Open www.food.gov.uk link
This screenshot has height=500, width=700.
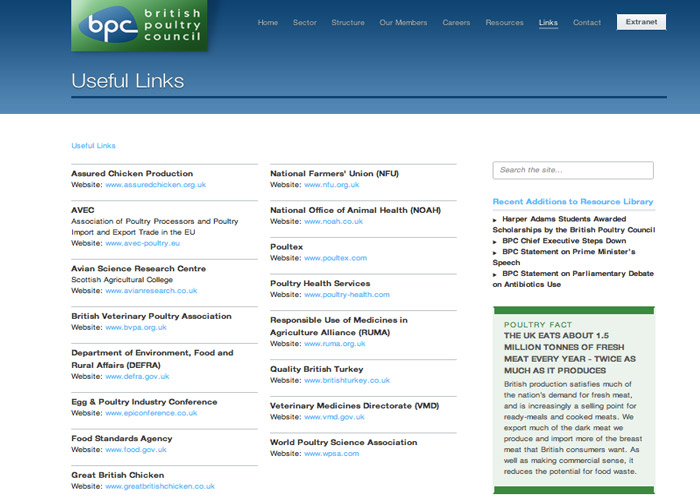point(136,450)
